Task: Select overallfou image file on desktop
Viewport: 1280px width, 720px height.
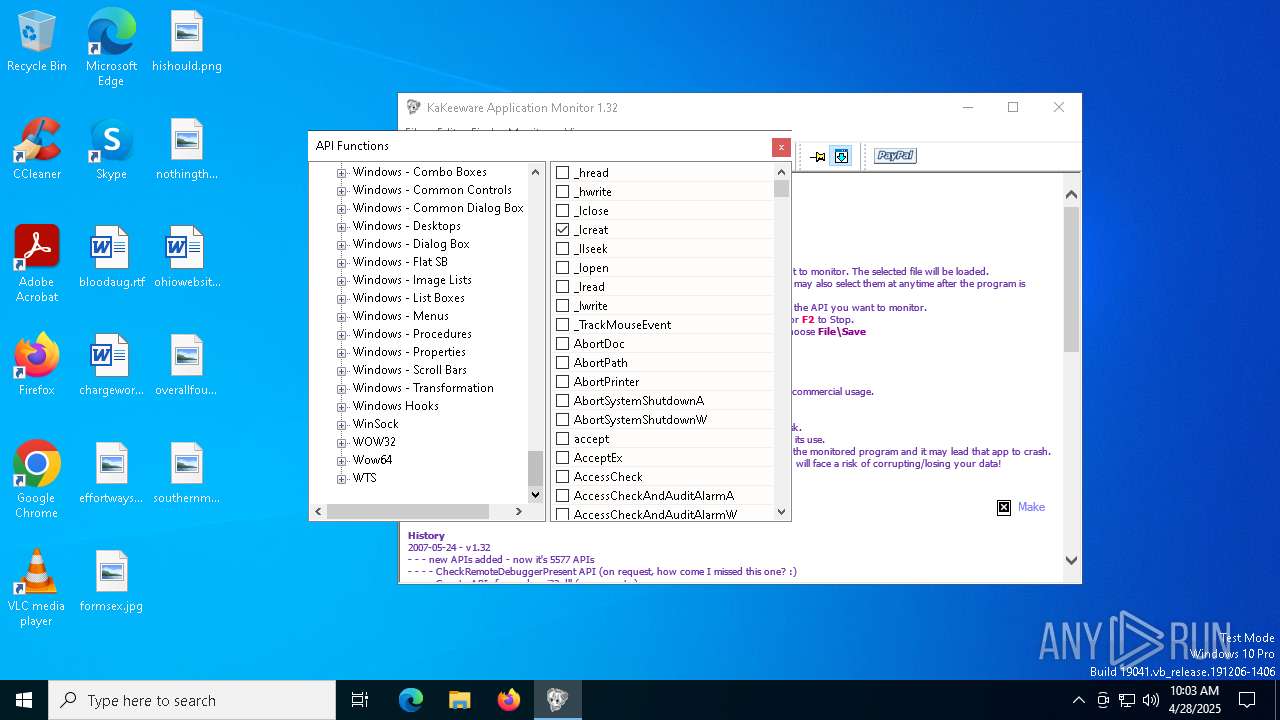Action: click(187, 365)
